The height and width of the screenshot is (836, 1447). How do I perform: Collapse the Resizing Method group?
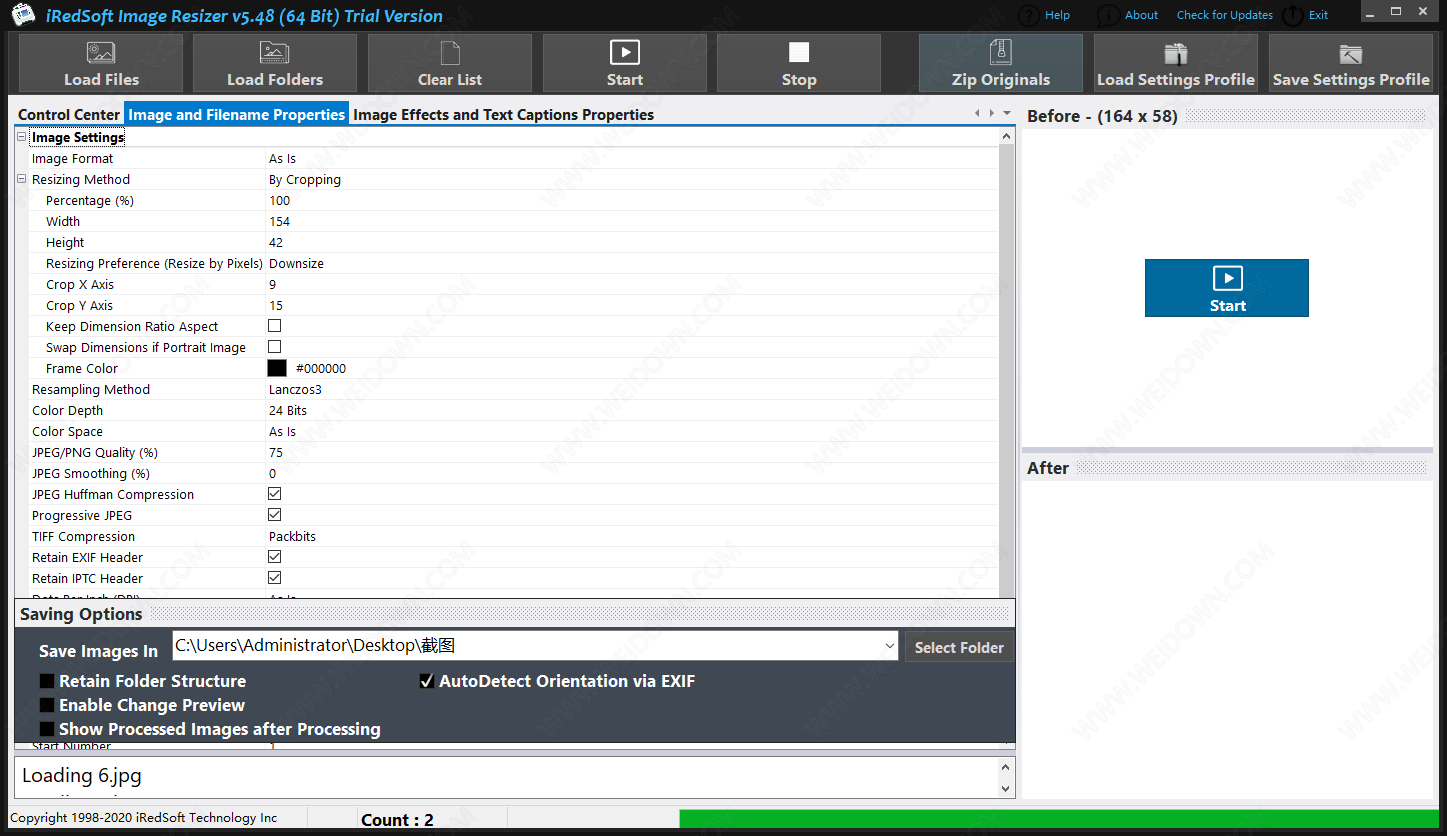[x=22, y=179]
